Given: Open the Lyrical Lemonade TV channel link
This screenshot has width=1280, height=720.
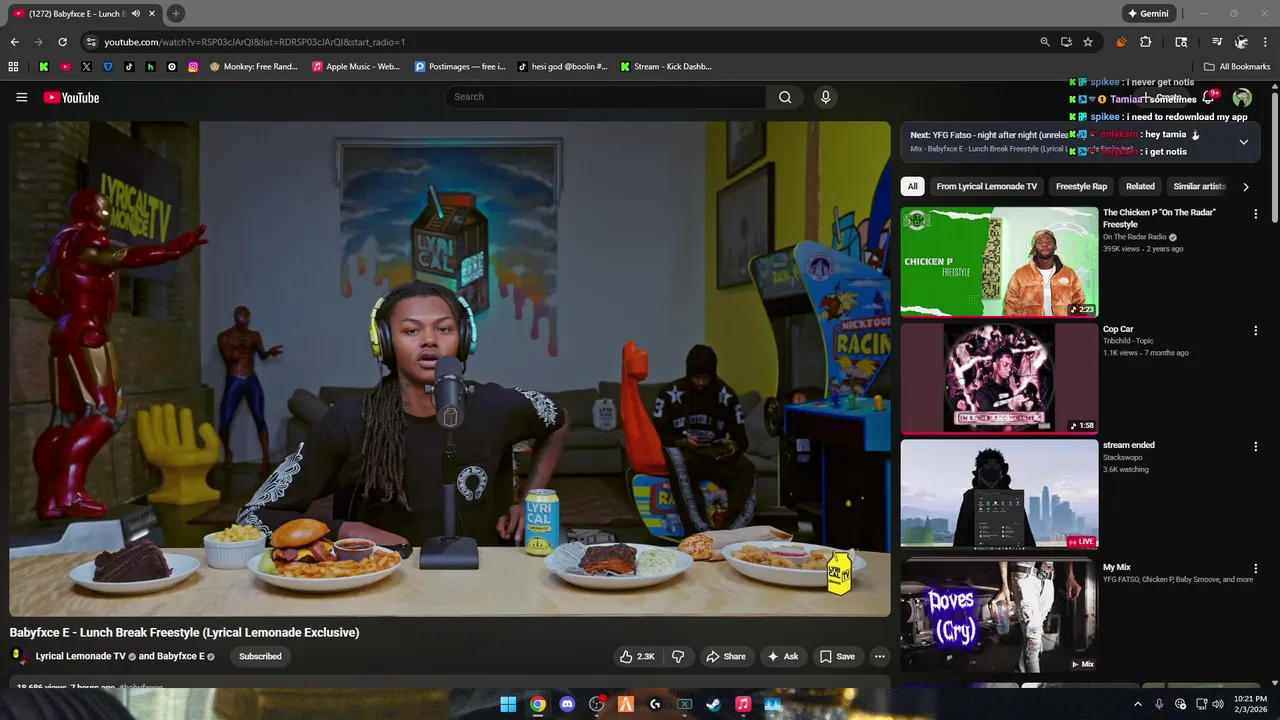Looking at the screenshot, I should pos(80,656).
